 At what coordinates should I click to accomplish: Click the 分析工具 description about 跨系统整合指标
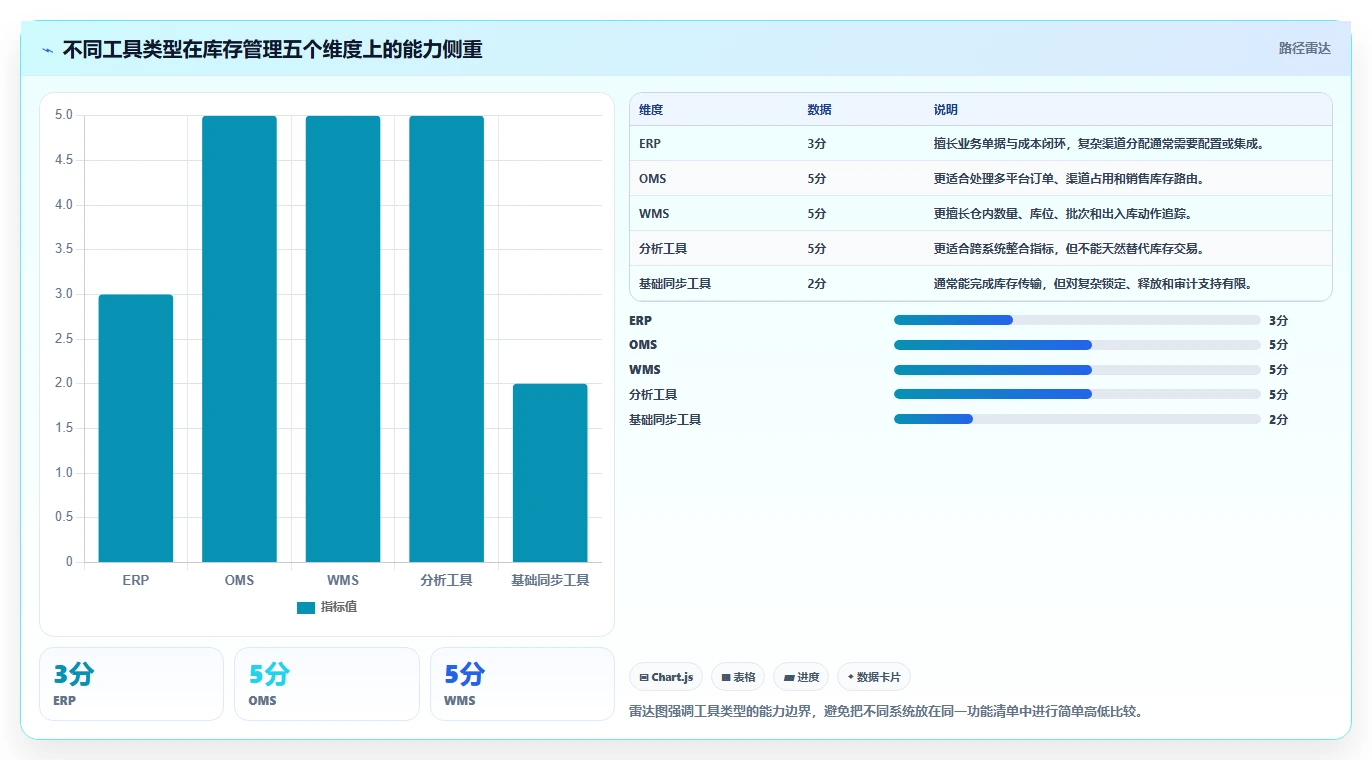1069,248
